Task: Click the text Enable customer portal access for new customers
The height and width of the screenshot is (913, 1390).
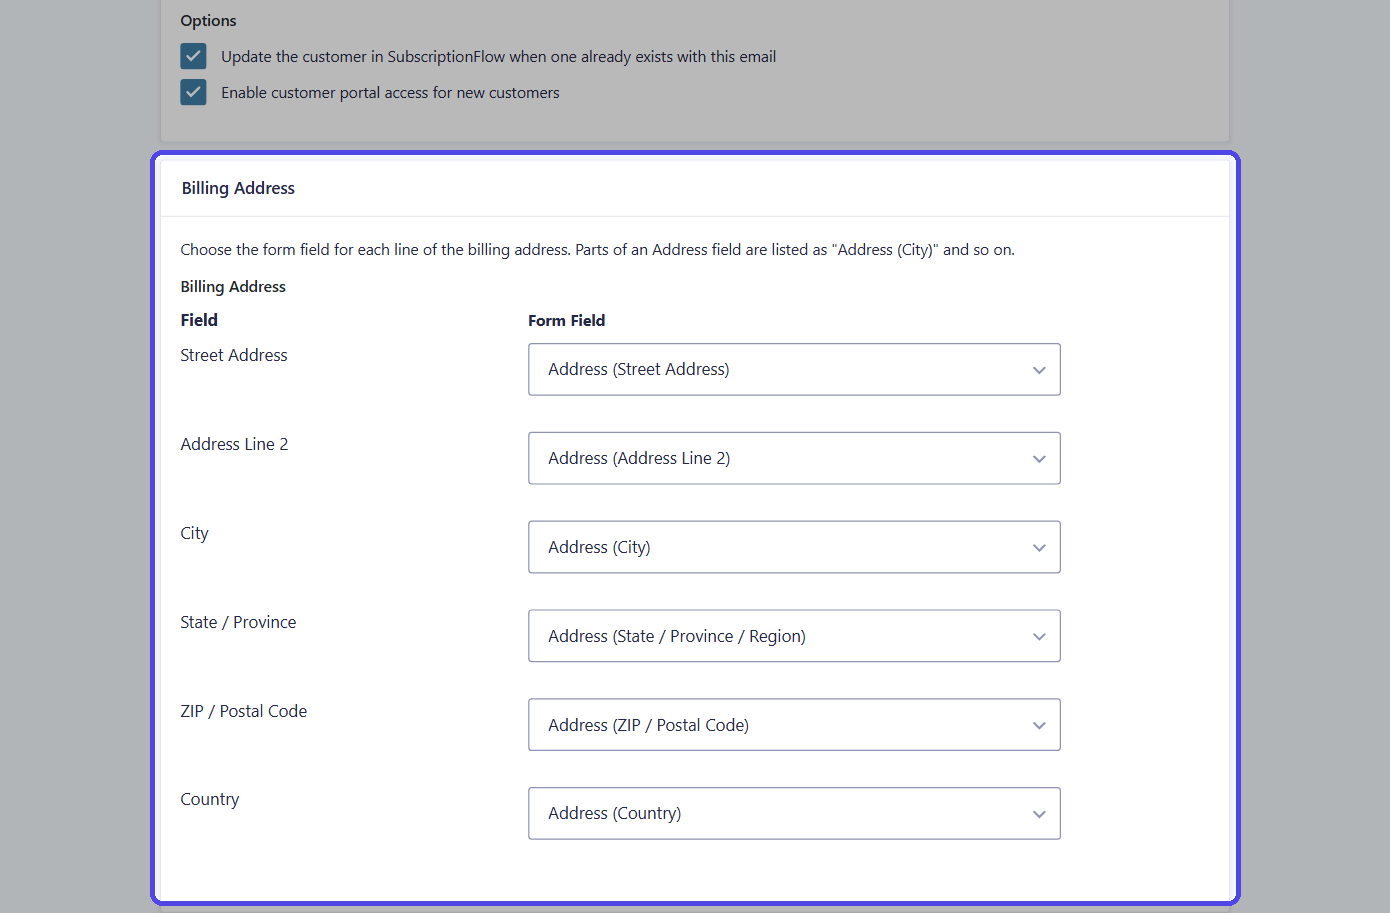Action: pos(390,92)
